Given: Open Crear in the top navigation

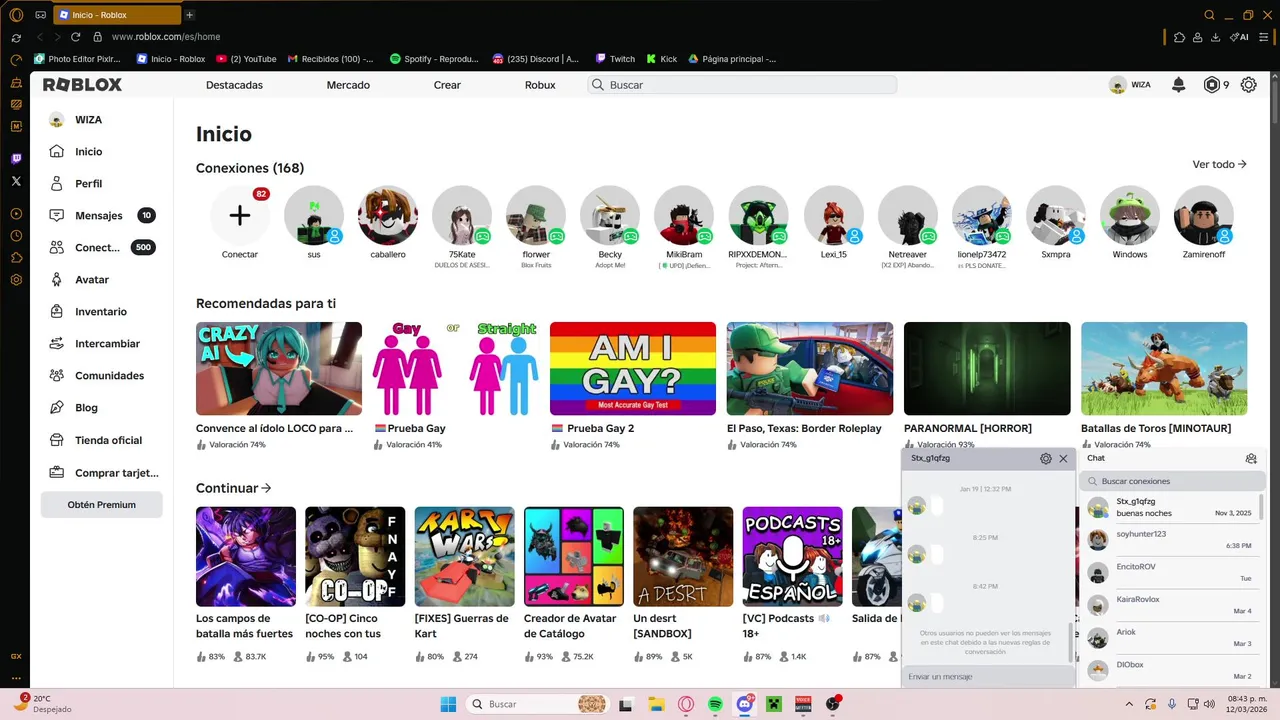Looking at the screenshot, I should [447, 85].
